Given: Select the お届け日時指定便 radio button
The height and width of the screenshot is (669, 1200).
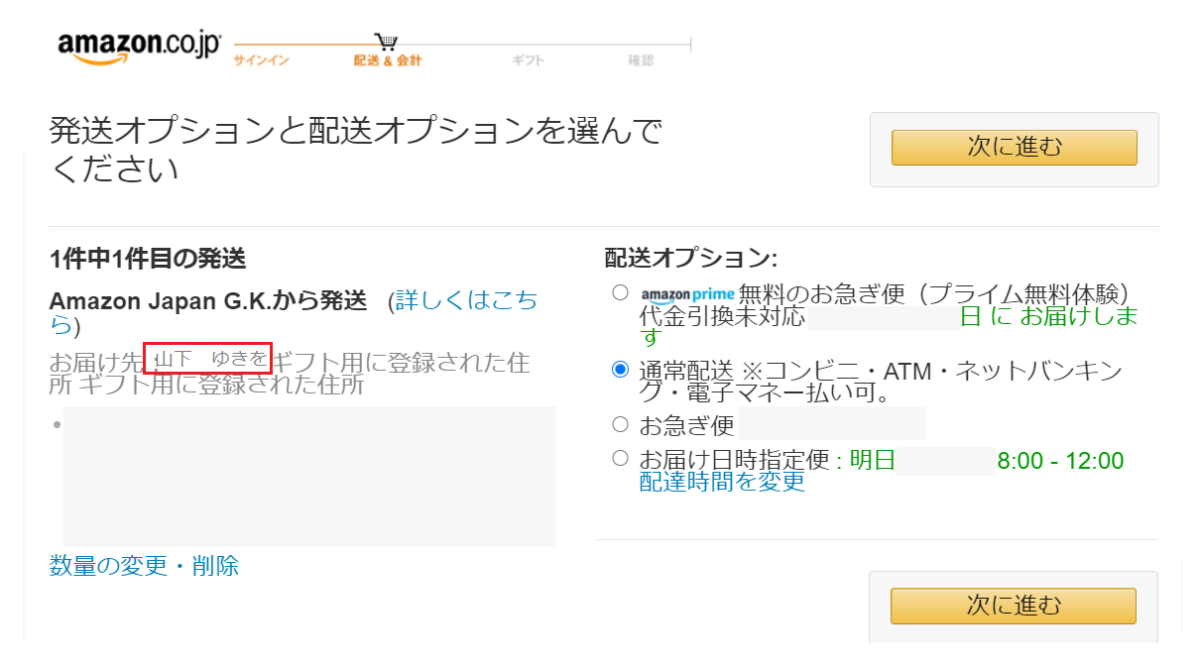Looking at the screenshot, I should [x=620, y=459].
